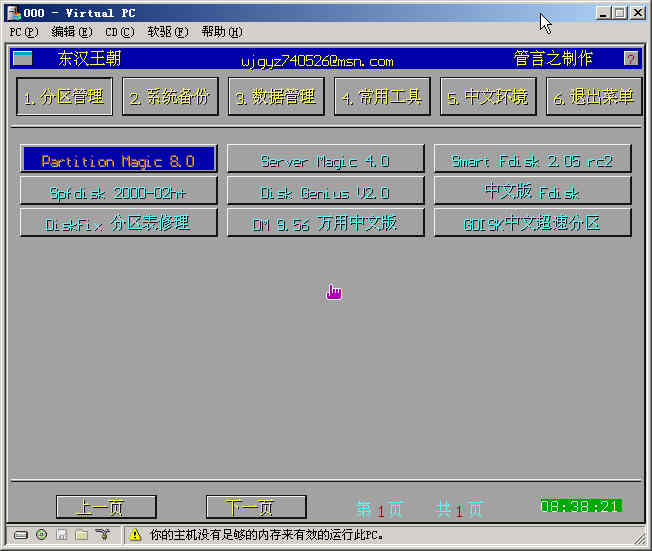Click the 东汉王朝 title text
The width and height of the screenshot is (652, 551).
pos(89,58)
